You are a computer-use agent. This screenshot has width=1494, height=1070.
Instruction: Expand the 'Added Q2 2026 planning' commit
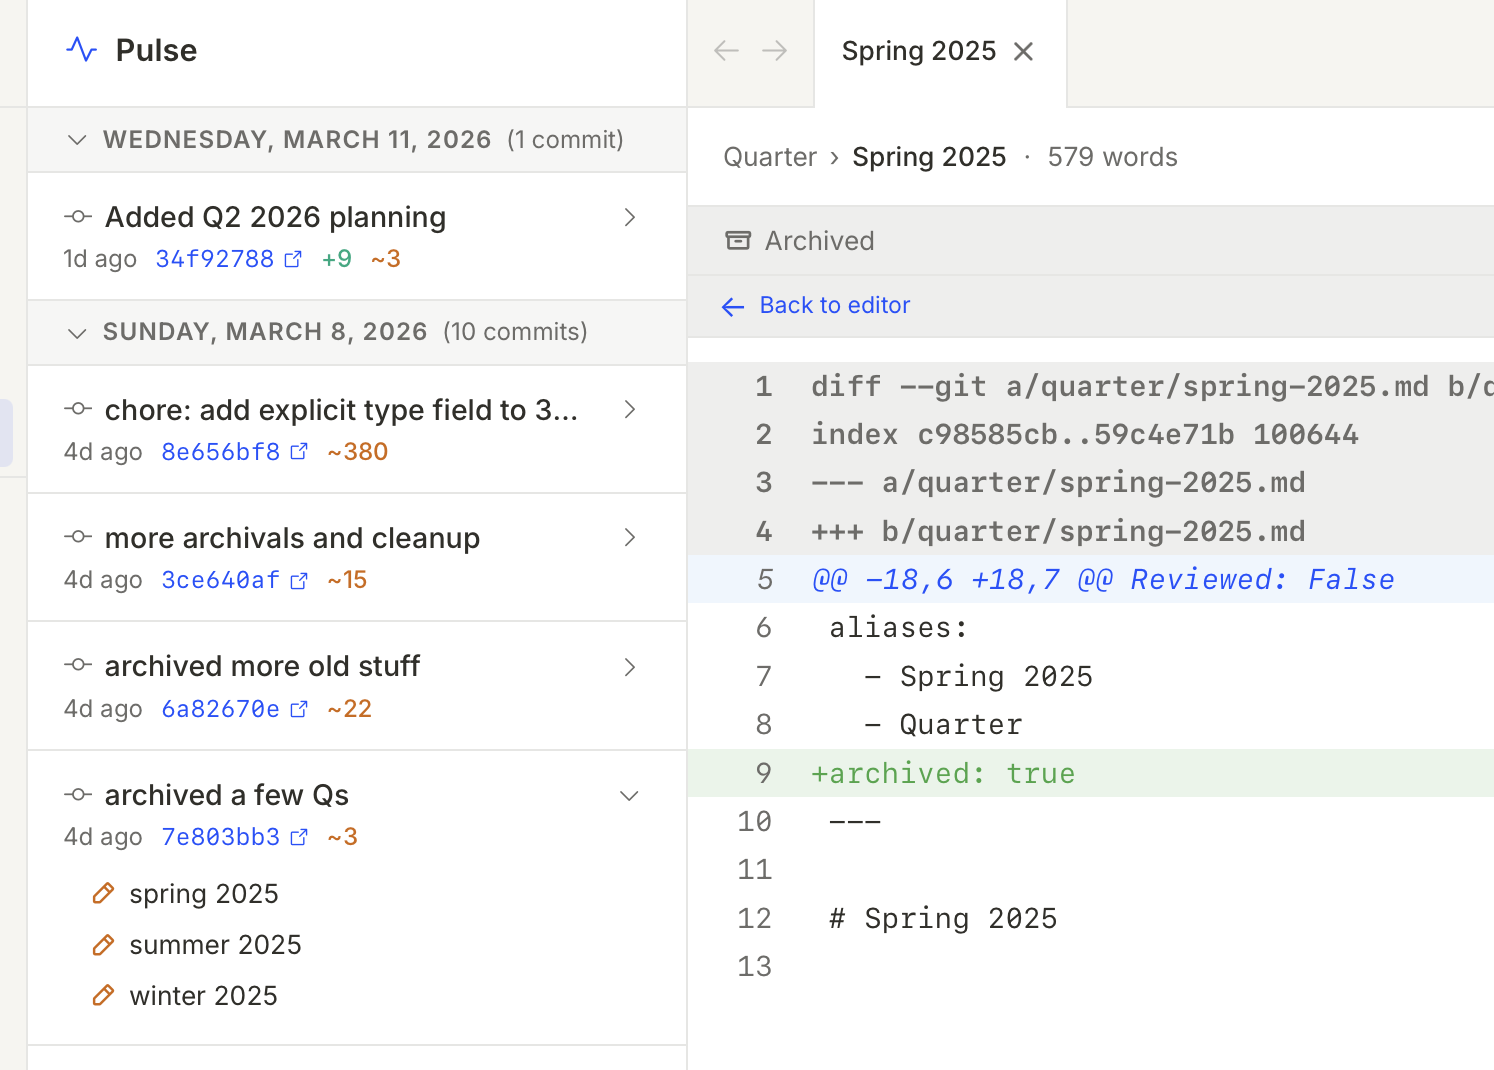pos(629,217)
